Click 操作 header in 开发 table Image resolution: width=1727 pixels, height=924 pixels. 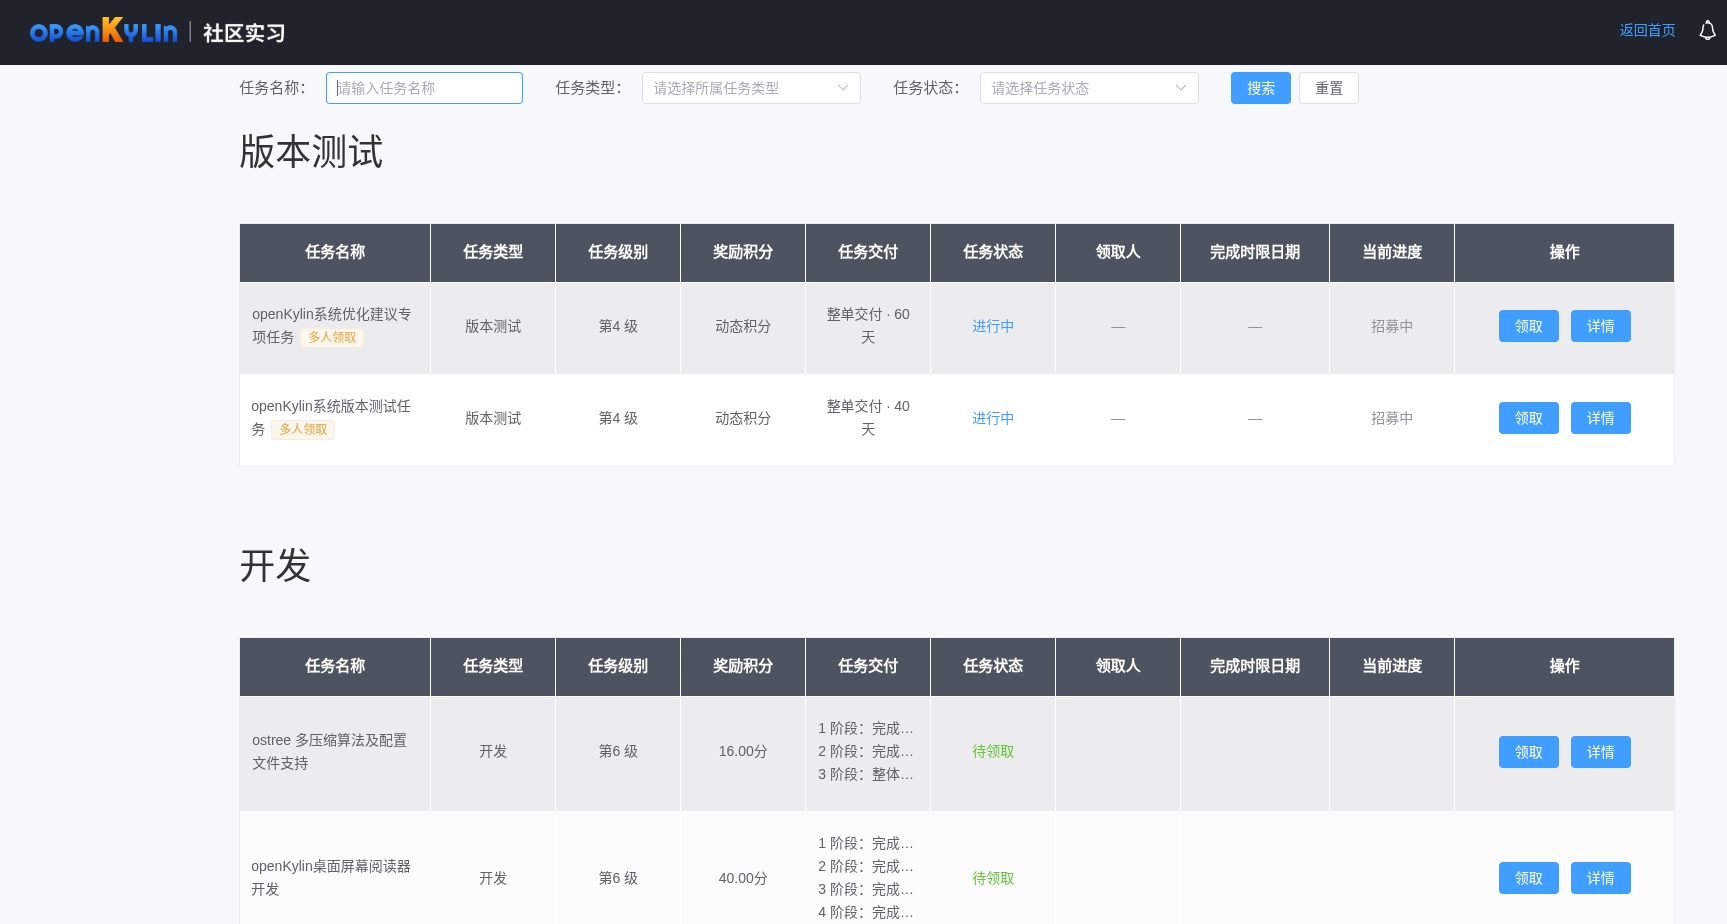1564,666
